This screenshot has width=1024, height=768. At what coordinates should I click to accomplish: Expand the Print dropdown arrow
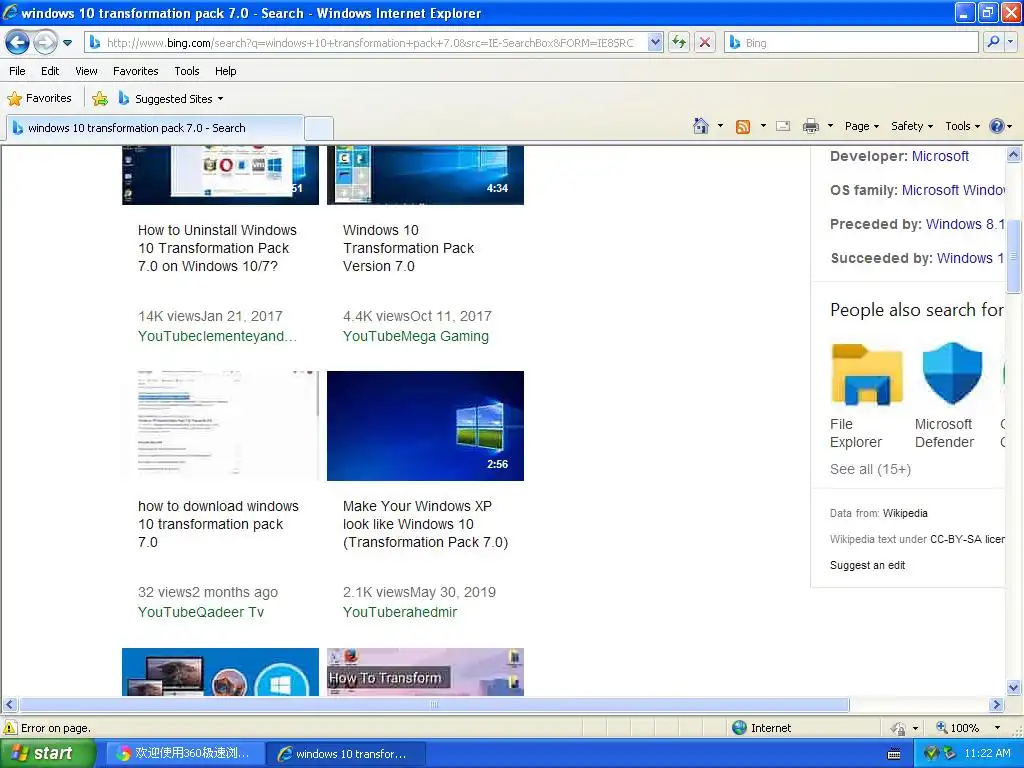[x=830, y=126]
